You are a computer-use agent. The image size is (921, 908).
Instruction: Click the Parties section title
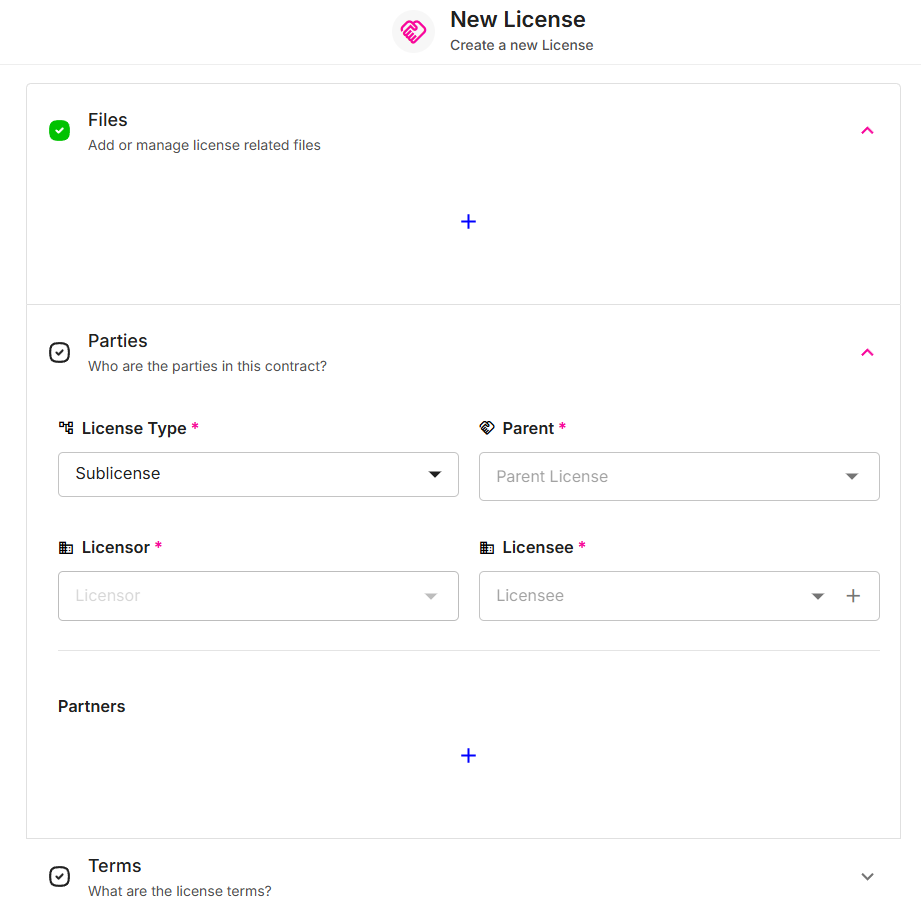pyautogui.click(x=117, y=341)
